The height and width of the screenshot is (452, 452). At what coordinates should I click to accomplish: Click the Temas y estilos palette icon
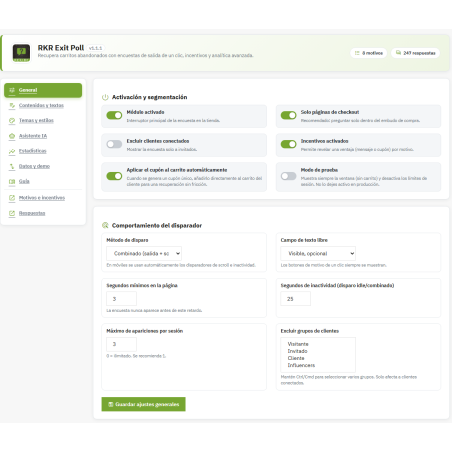tap(12, 121)
